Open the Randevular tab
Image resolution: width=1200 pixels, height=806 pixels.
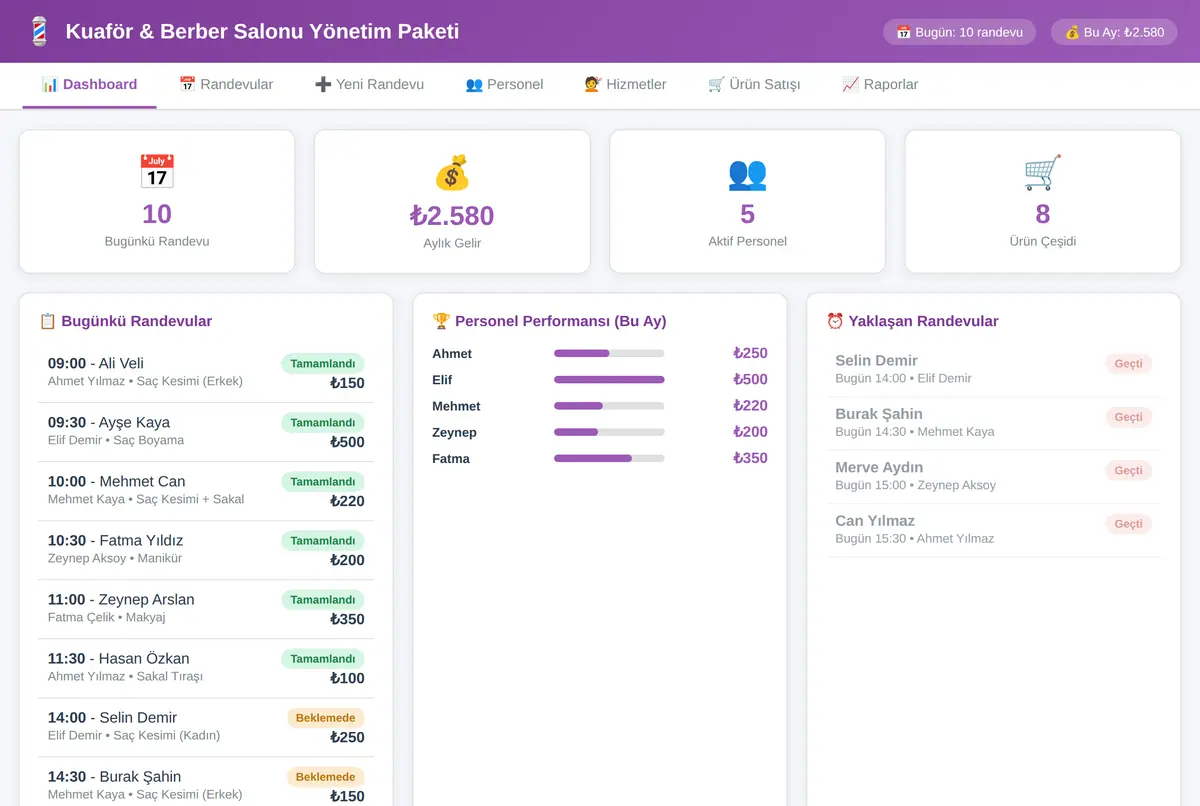click(x=226, y=85)
